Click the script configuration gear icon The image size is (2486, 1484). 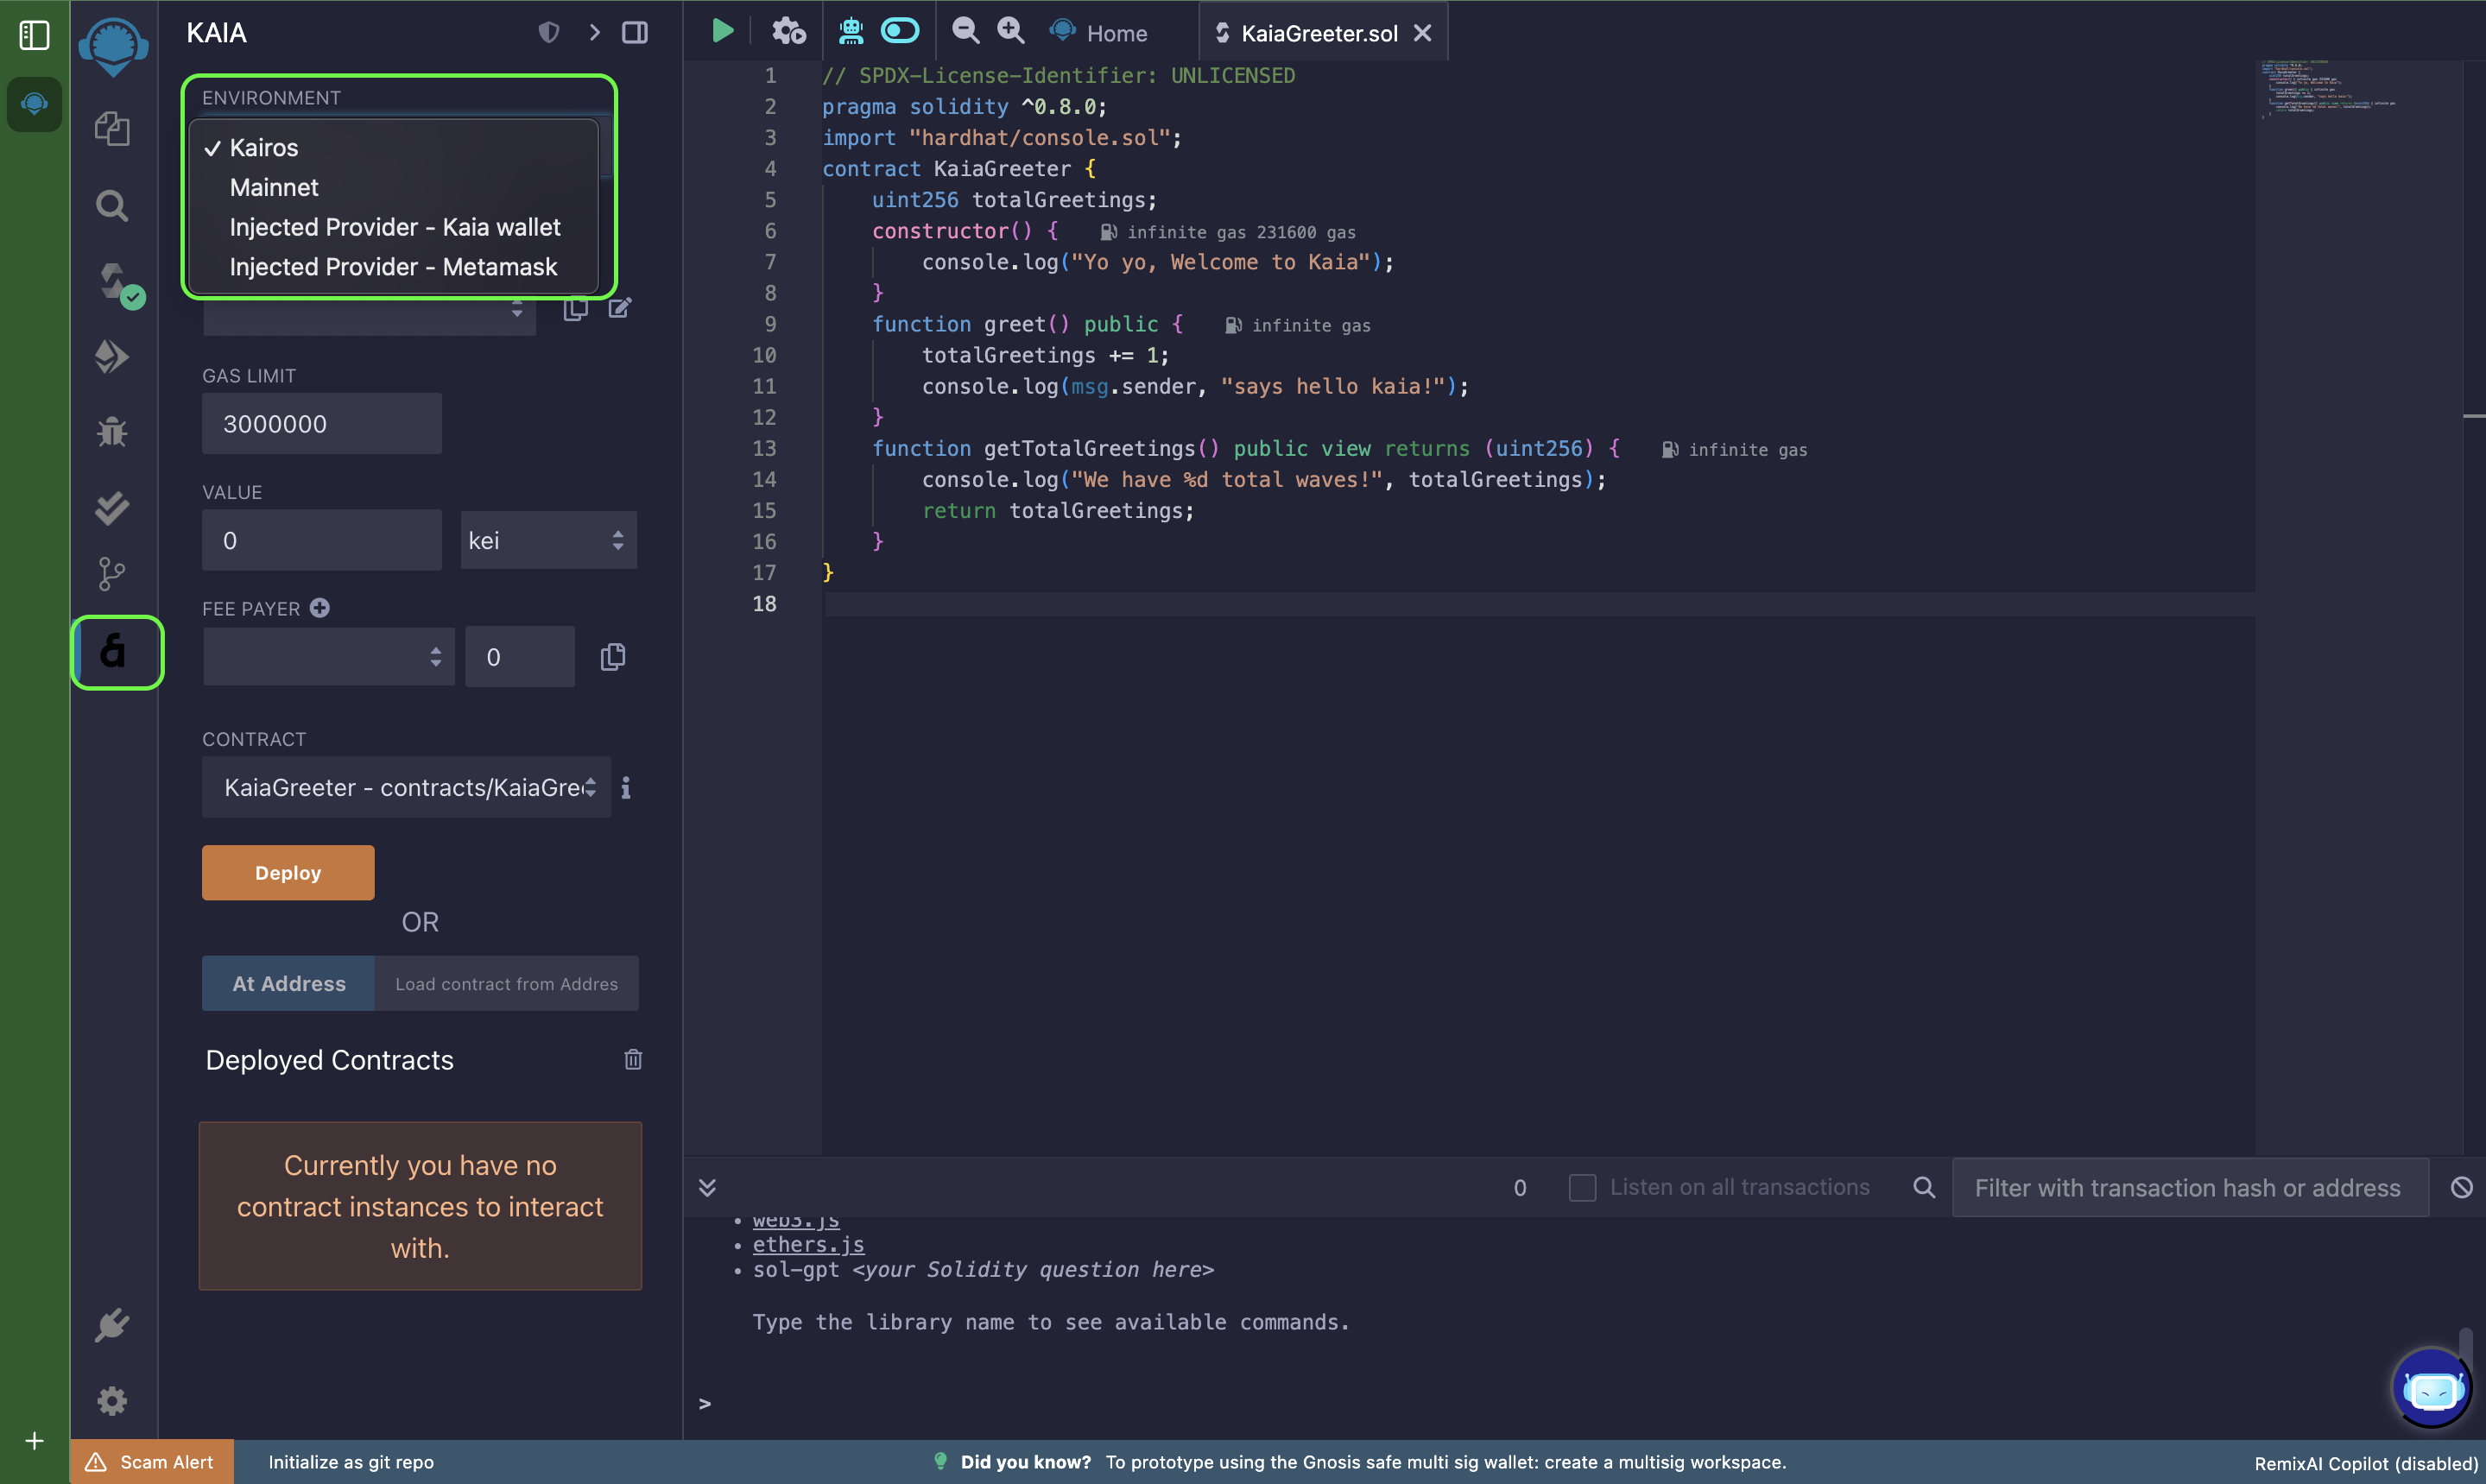(788, 31)
